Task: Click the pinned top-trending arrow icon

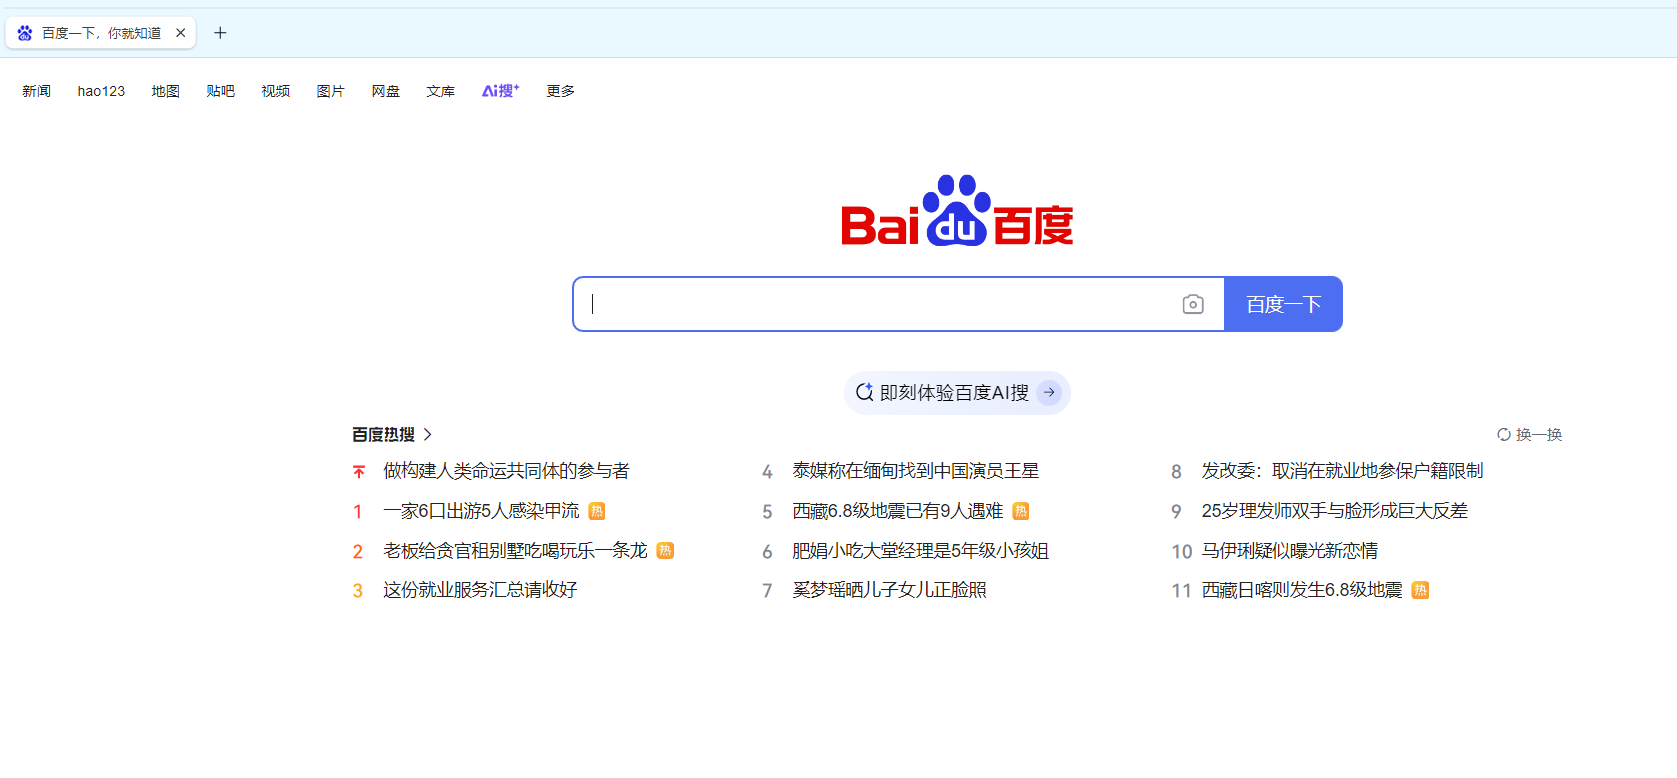Action: pos(358,471)
